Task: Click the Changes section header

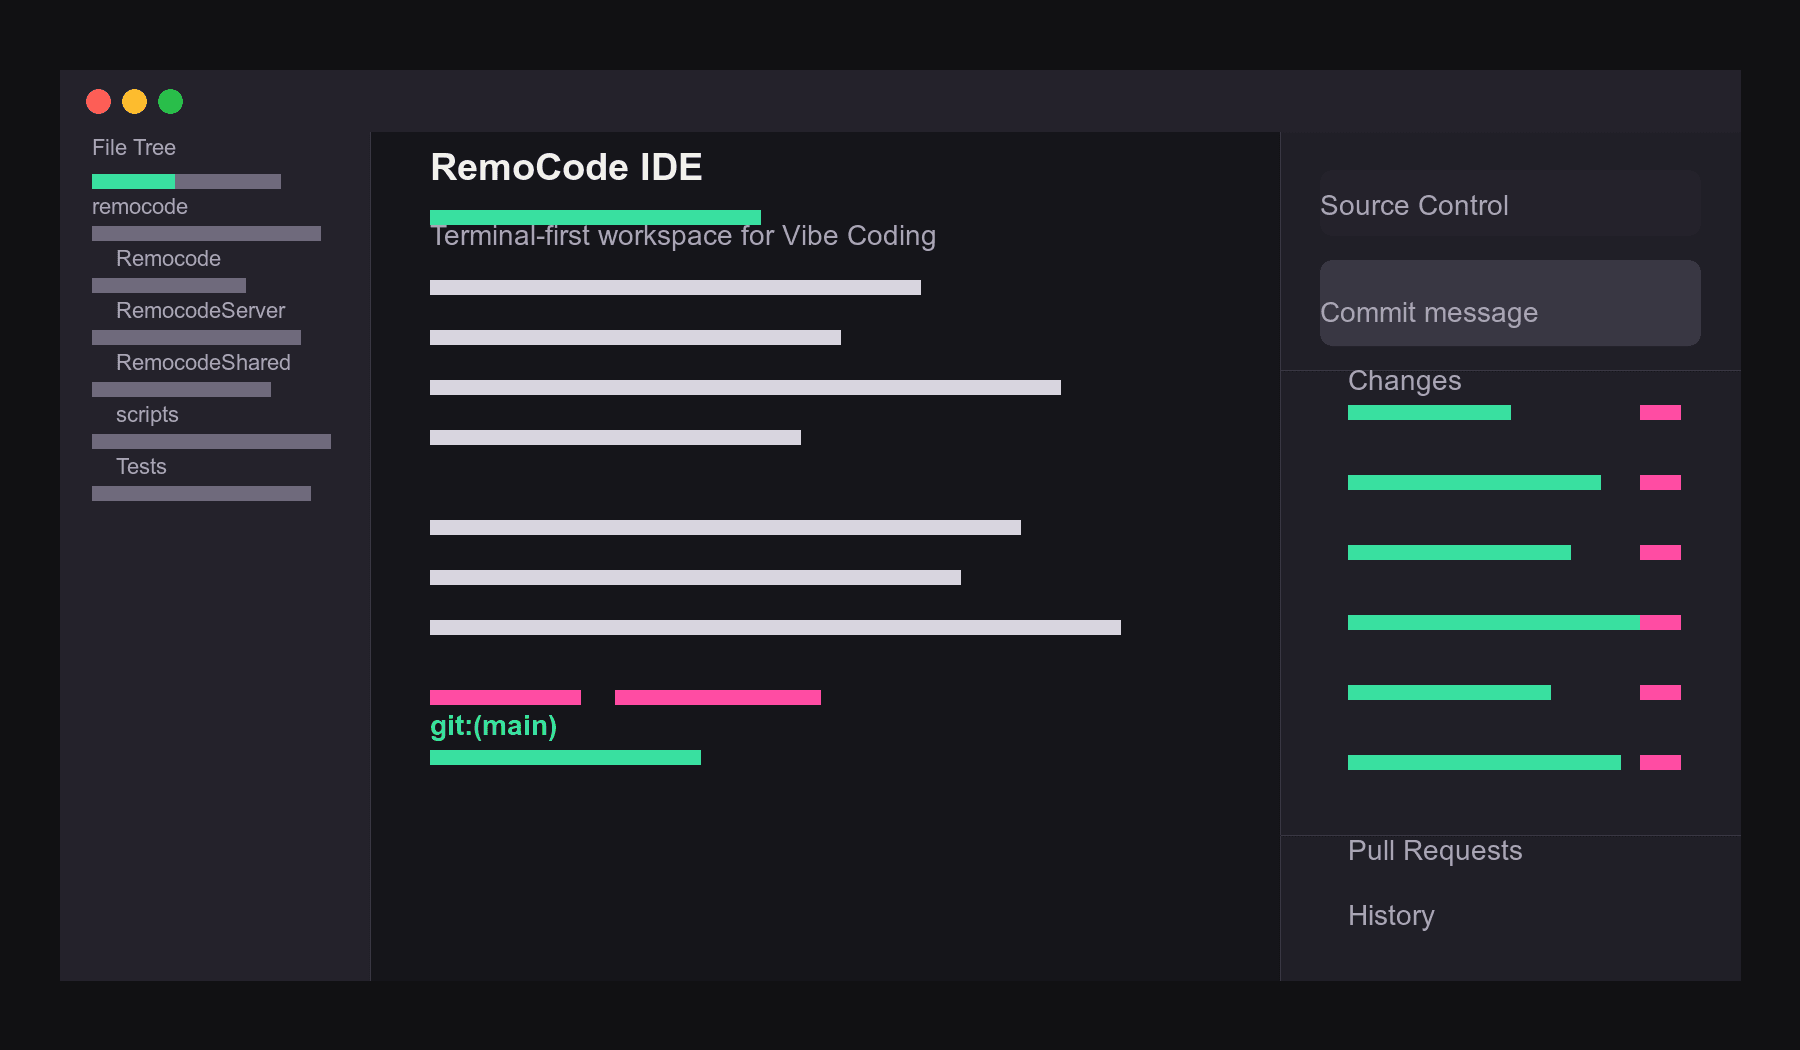Action: pos(1404,381)
